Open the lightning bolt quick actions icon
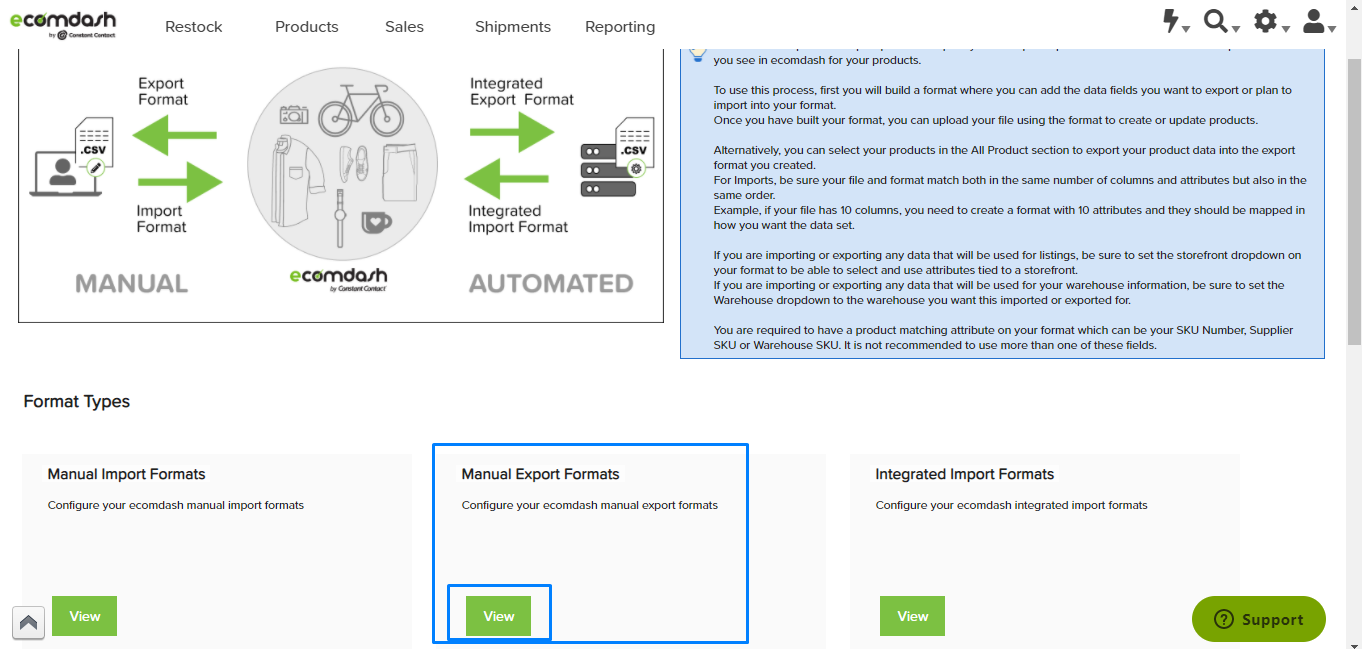The width and height of the screenshot is (1362, 649). point(1171,21)
